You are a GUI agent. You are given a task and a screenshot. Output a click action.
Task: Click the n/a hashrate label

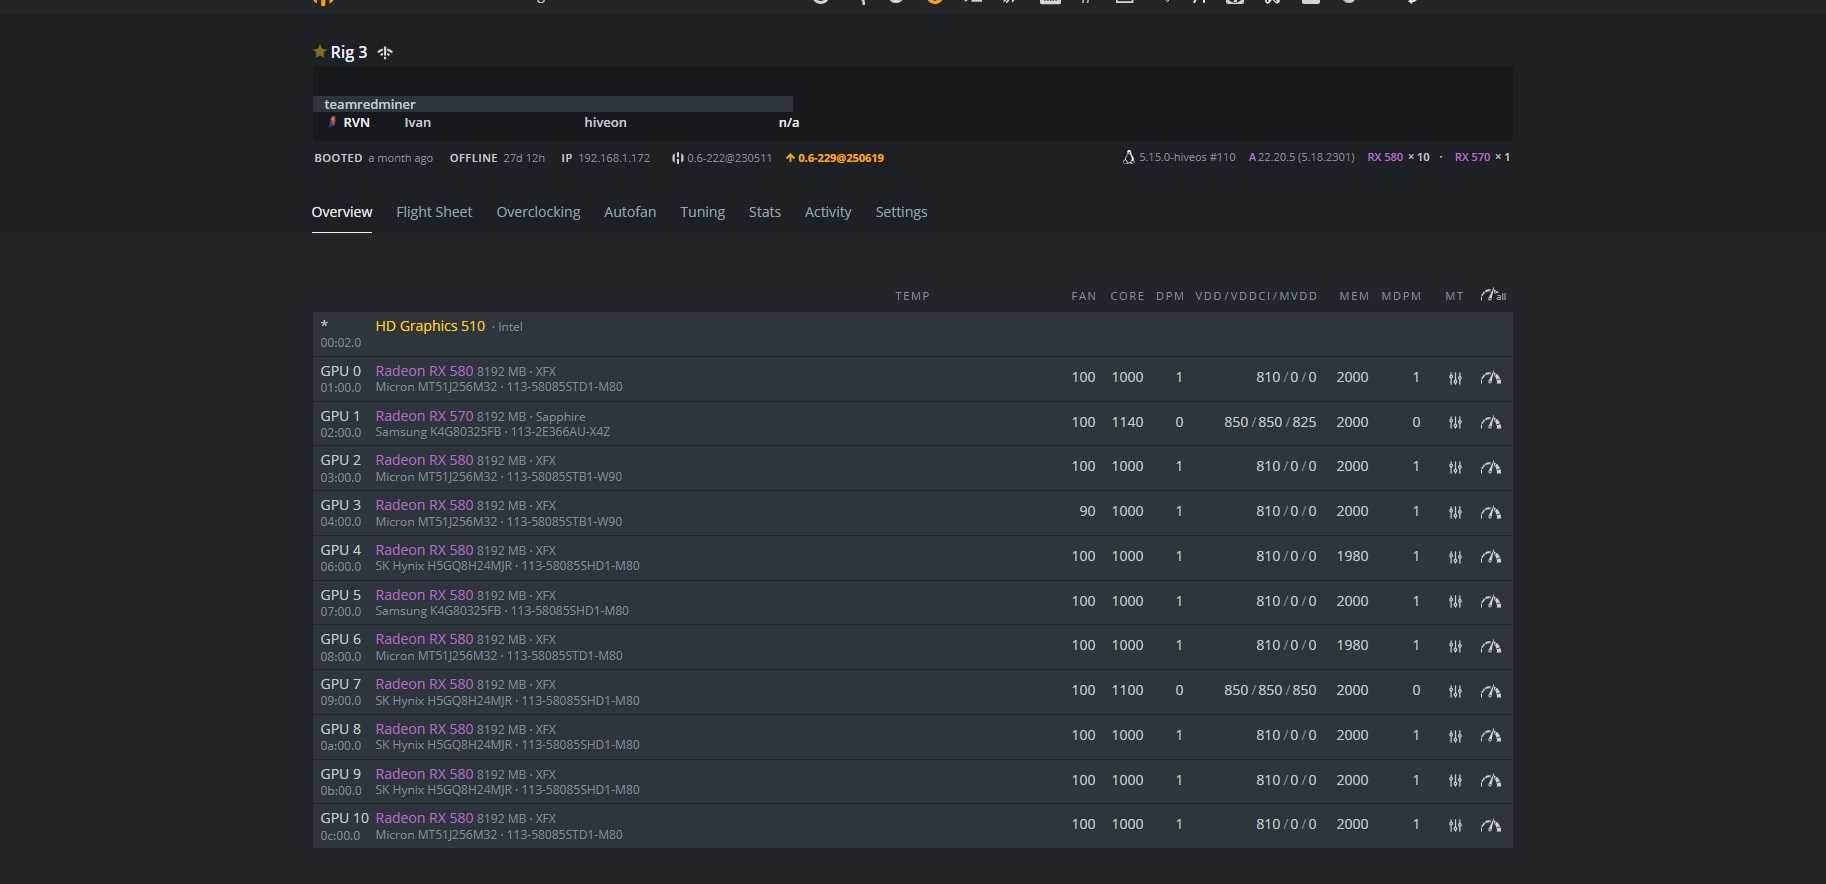[x=789, y=122]
